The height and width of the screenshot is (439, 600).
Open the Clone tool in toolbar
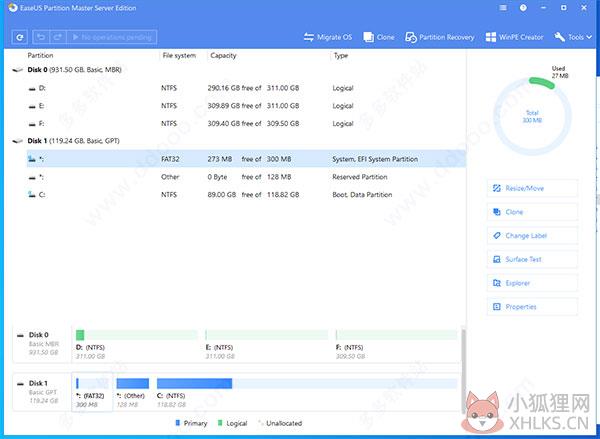tap(379, 37)
